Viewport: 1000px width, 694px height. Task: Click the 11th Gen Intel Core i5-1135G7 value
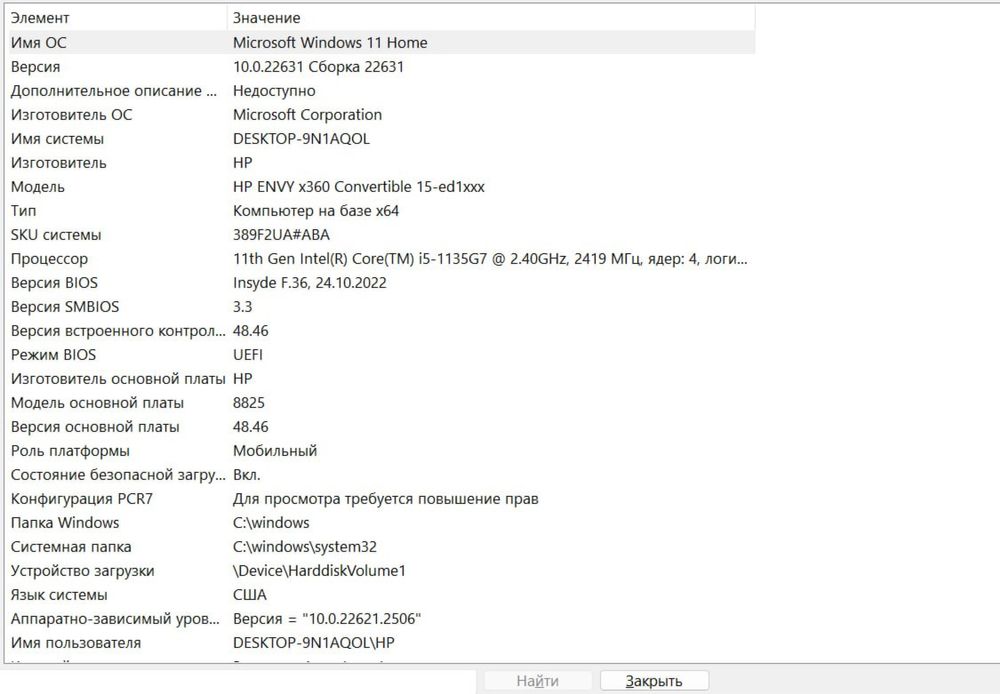[490, 259]
